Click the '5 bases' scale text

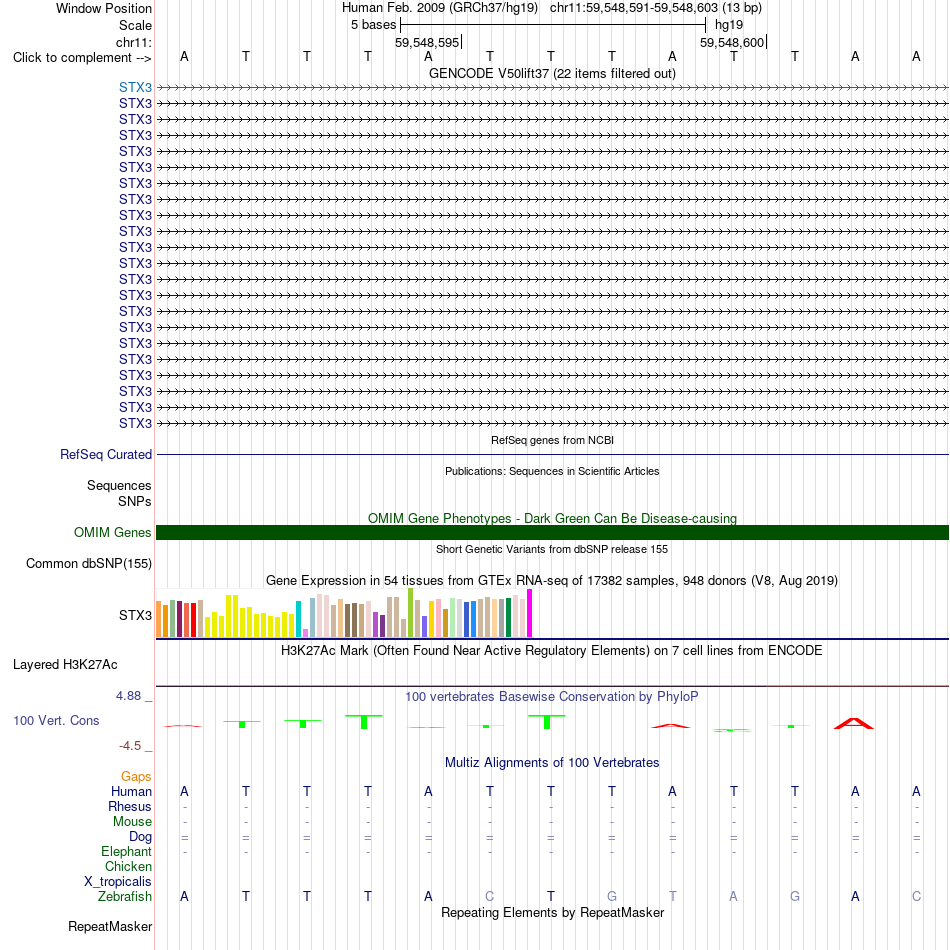[373, 25]
